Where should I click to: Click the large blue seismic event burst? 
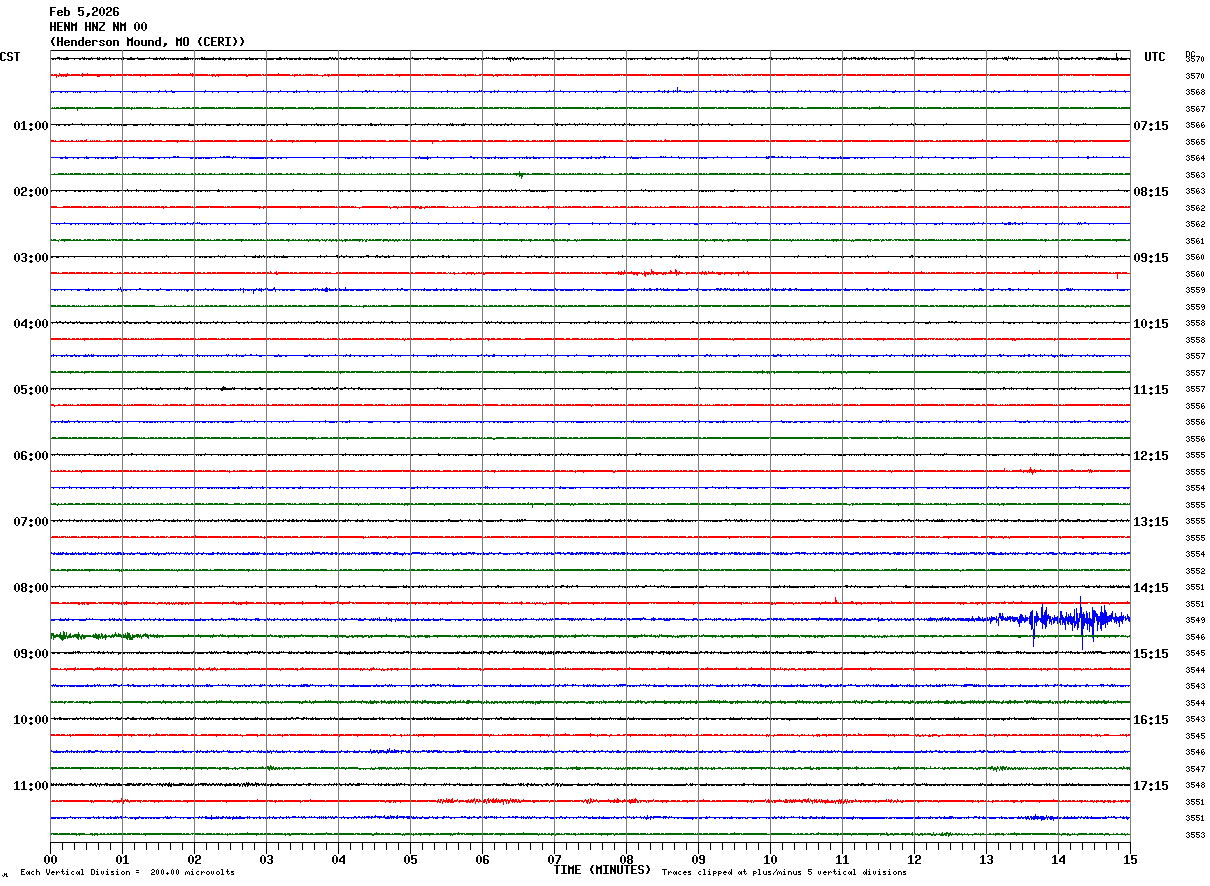click(x=1065, y=619)
